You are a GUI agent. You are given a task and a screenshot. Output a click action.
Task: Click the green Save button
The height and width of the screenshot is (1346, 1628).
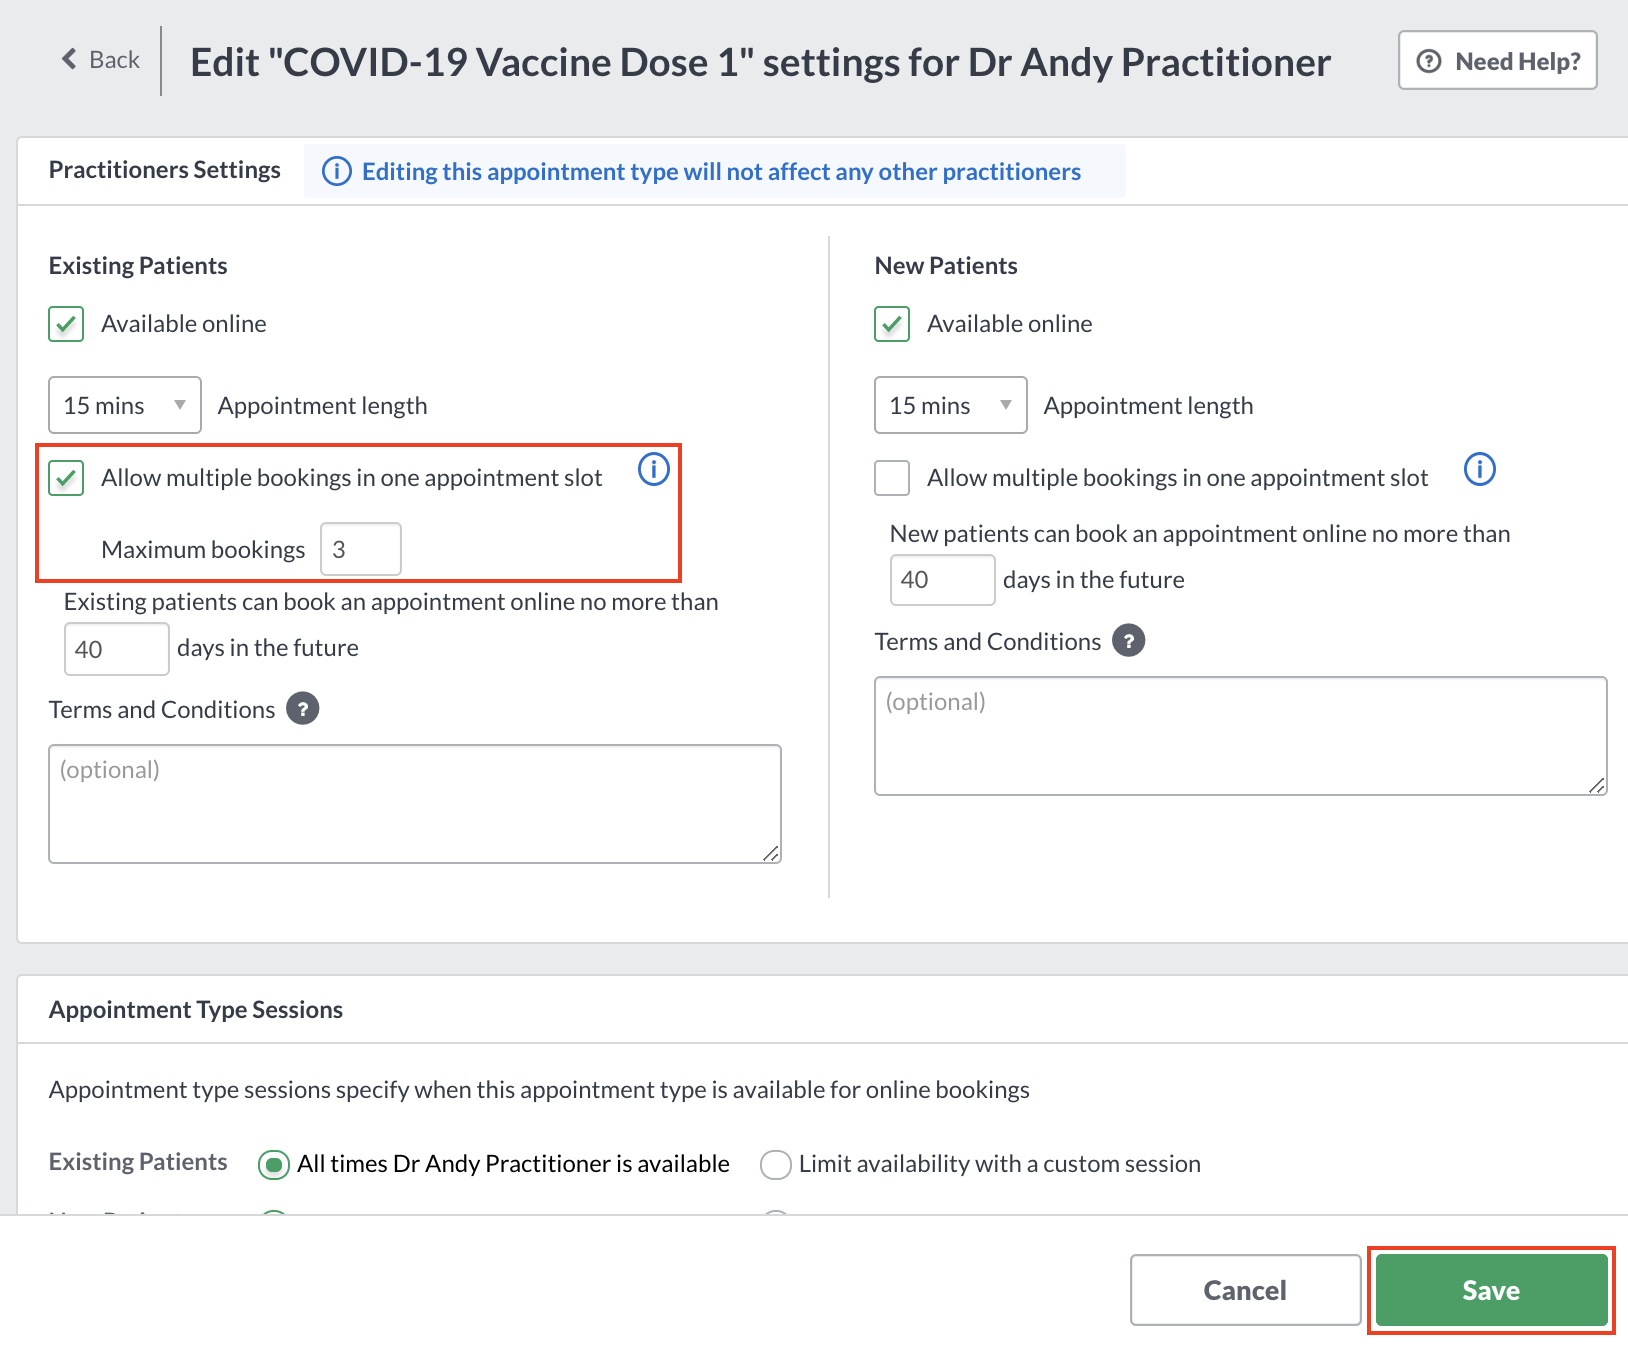pos(1491,1290)
